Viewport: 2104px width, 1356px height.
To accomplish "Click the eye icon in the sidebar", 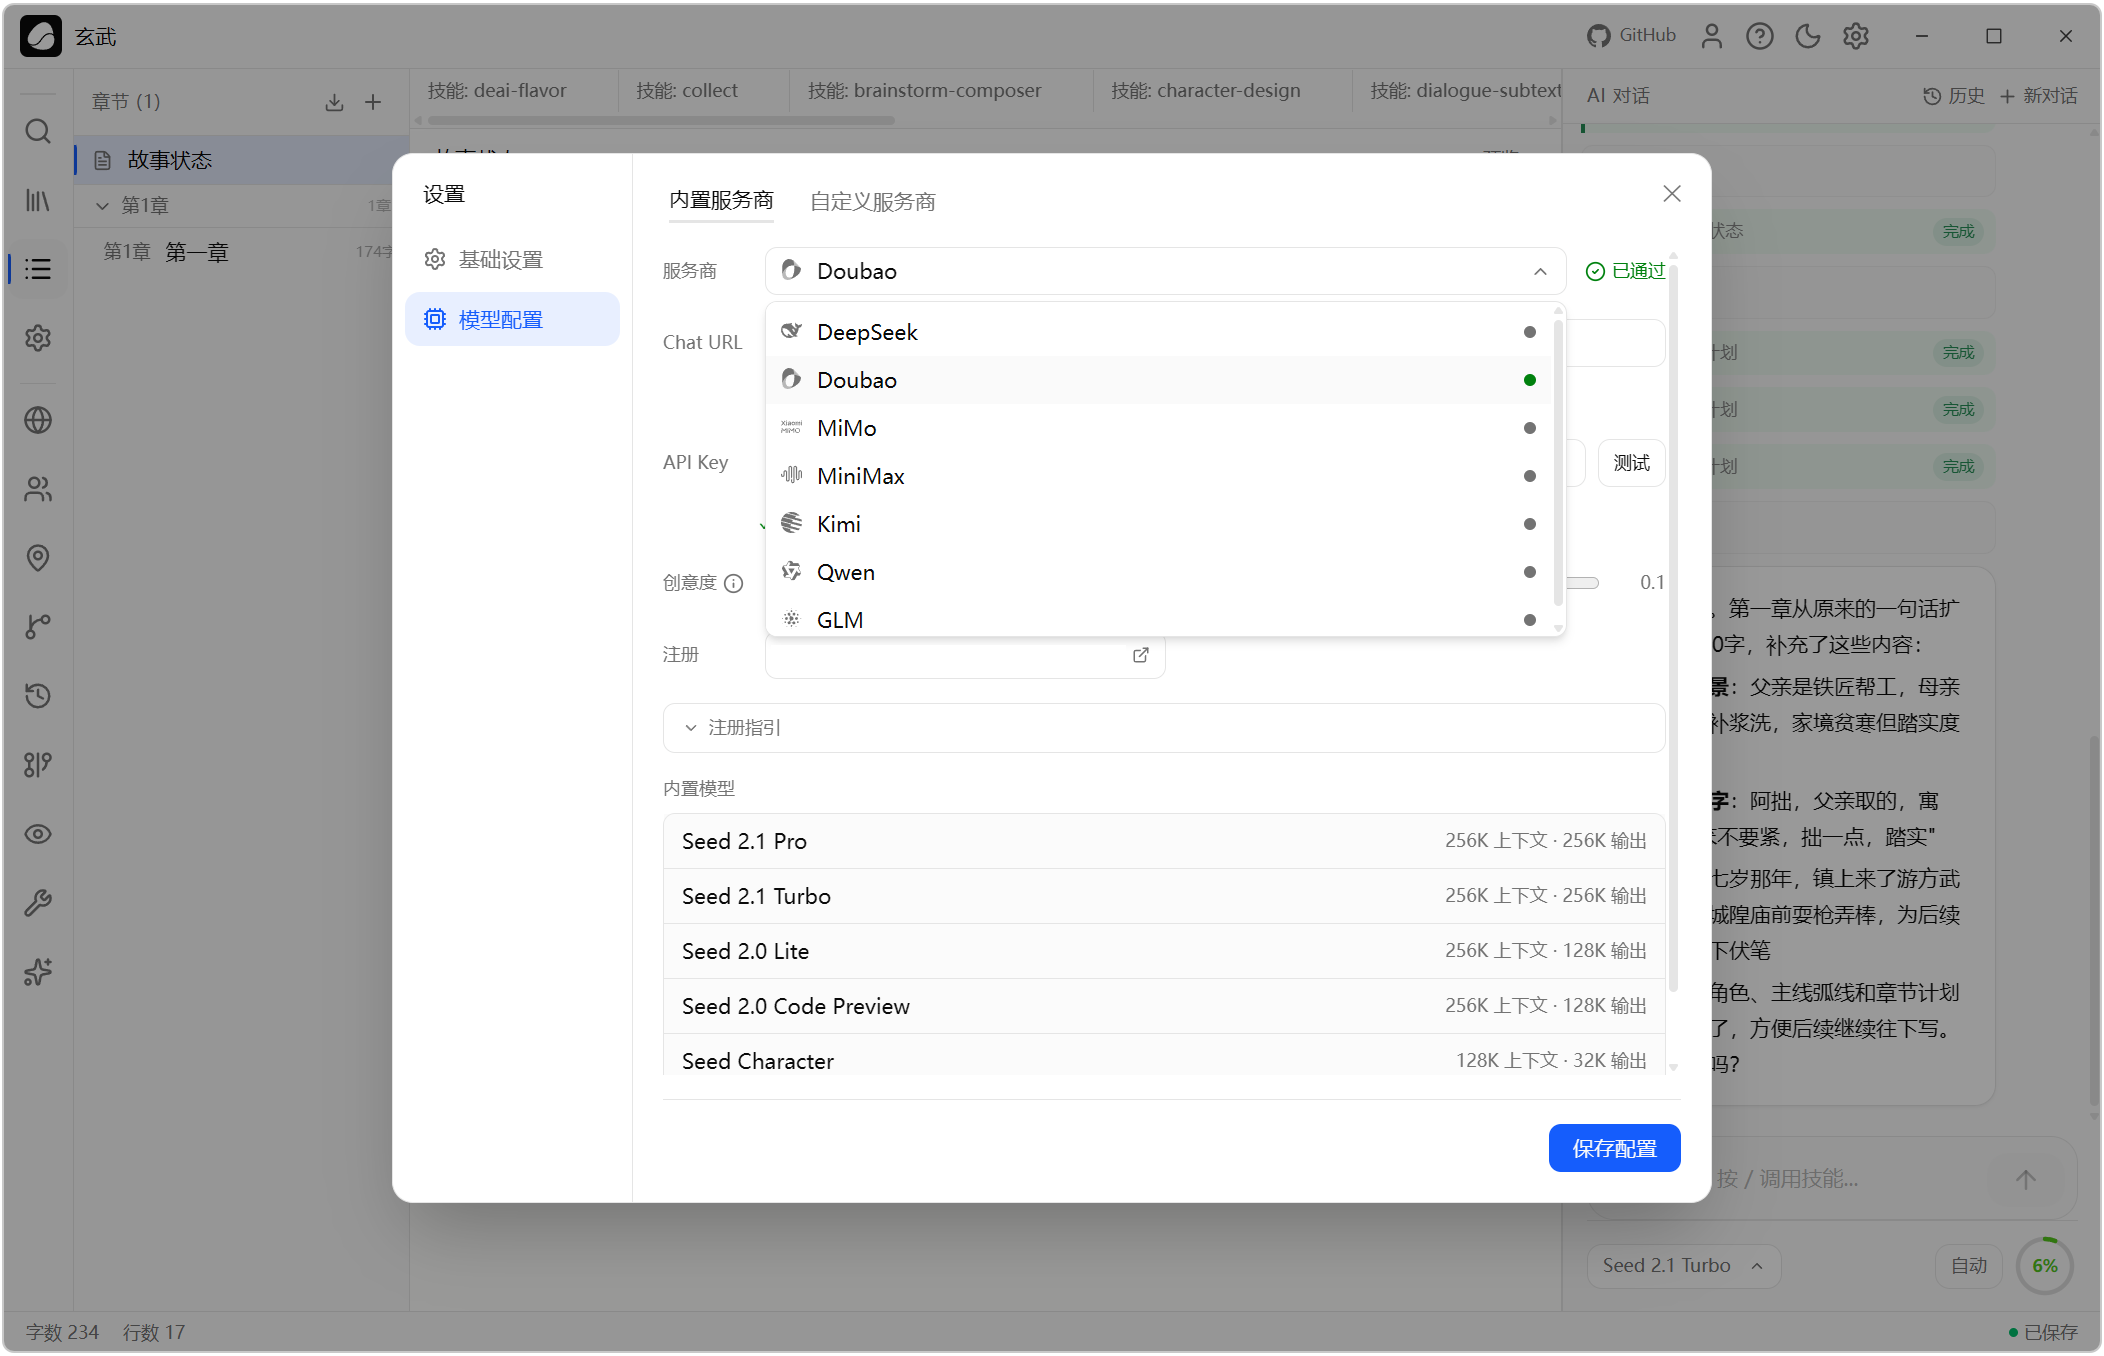I will tap(38, 834).
